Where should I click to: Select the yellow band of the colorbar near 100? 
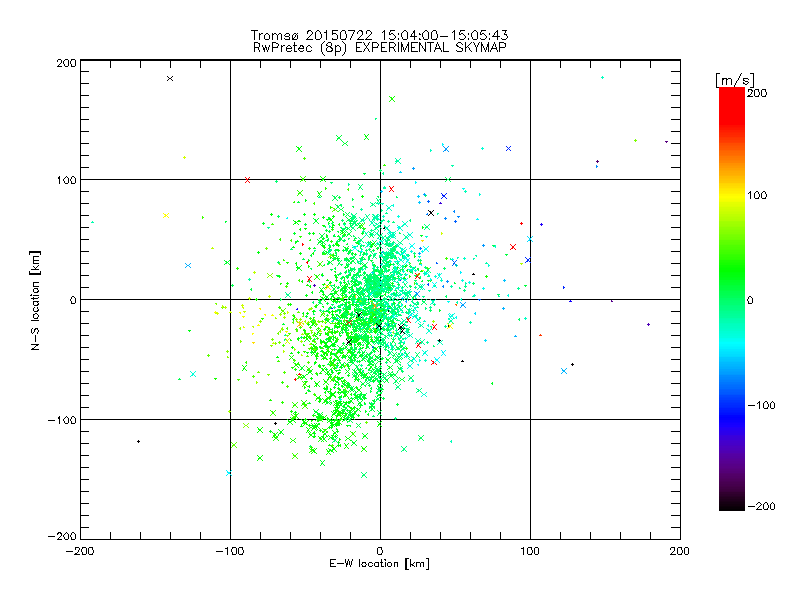coord(732,195)
